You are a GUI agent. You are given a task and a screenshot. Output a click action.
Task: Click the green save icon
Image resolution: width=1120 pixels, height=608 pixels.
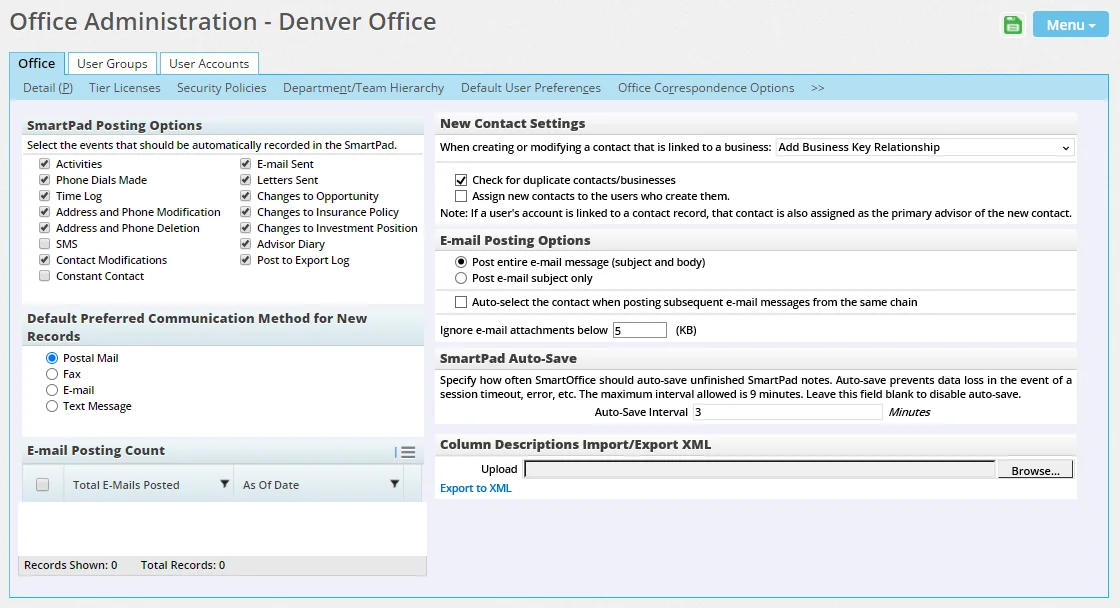(1013, 25)
